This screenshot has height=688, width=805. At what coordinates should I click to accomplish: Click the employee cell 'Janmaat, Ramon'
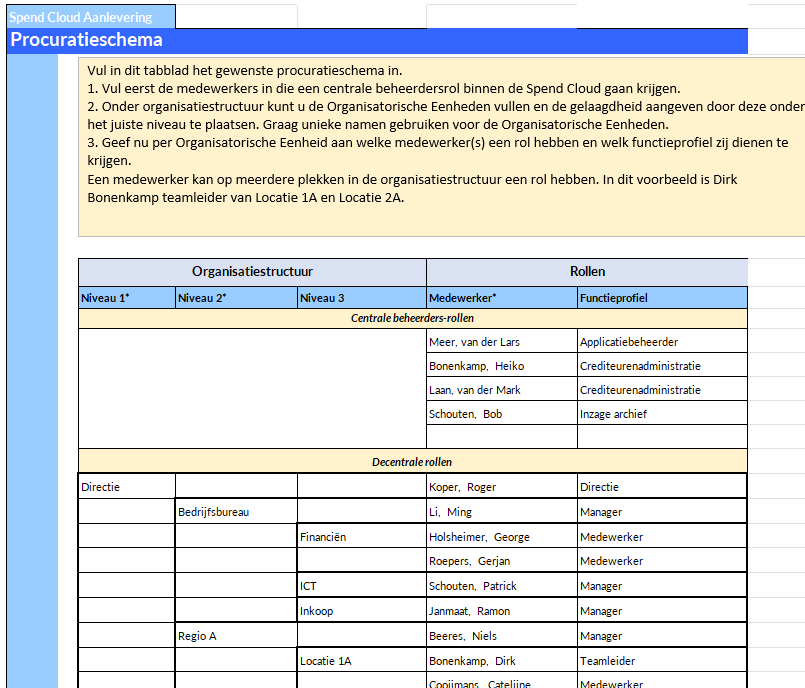click(470, 611)
